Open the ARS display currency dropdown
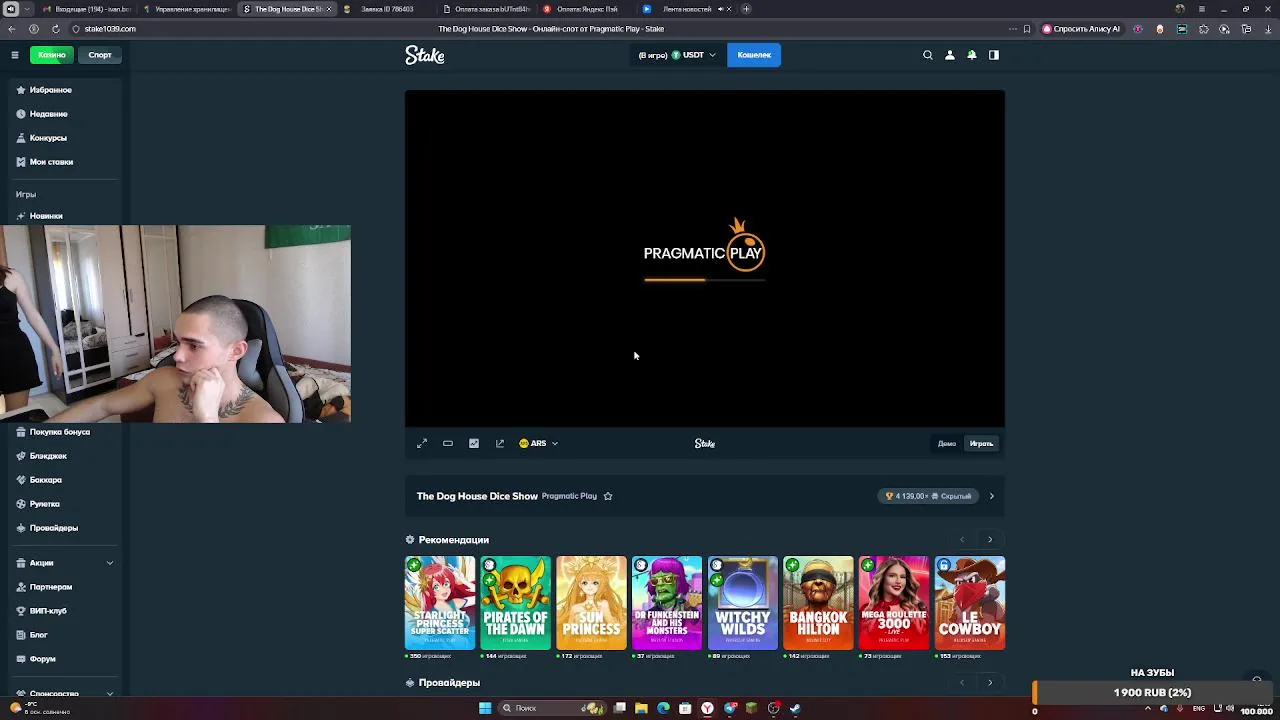 (x=538, y=443)
